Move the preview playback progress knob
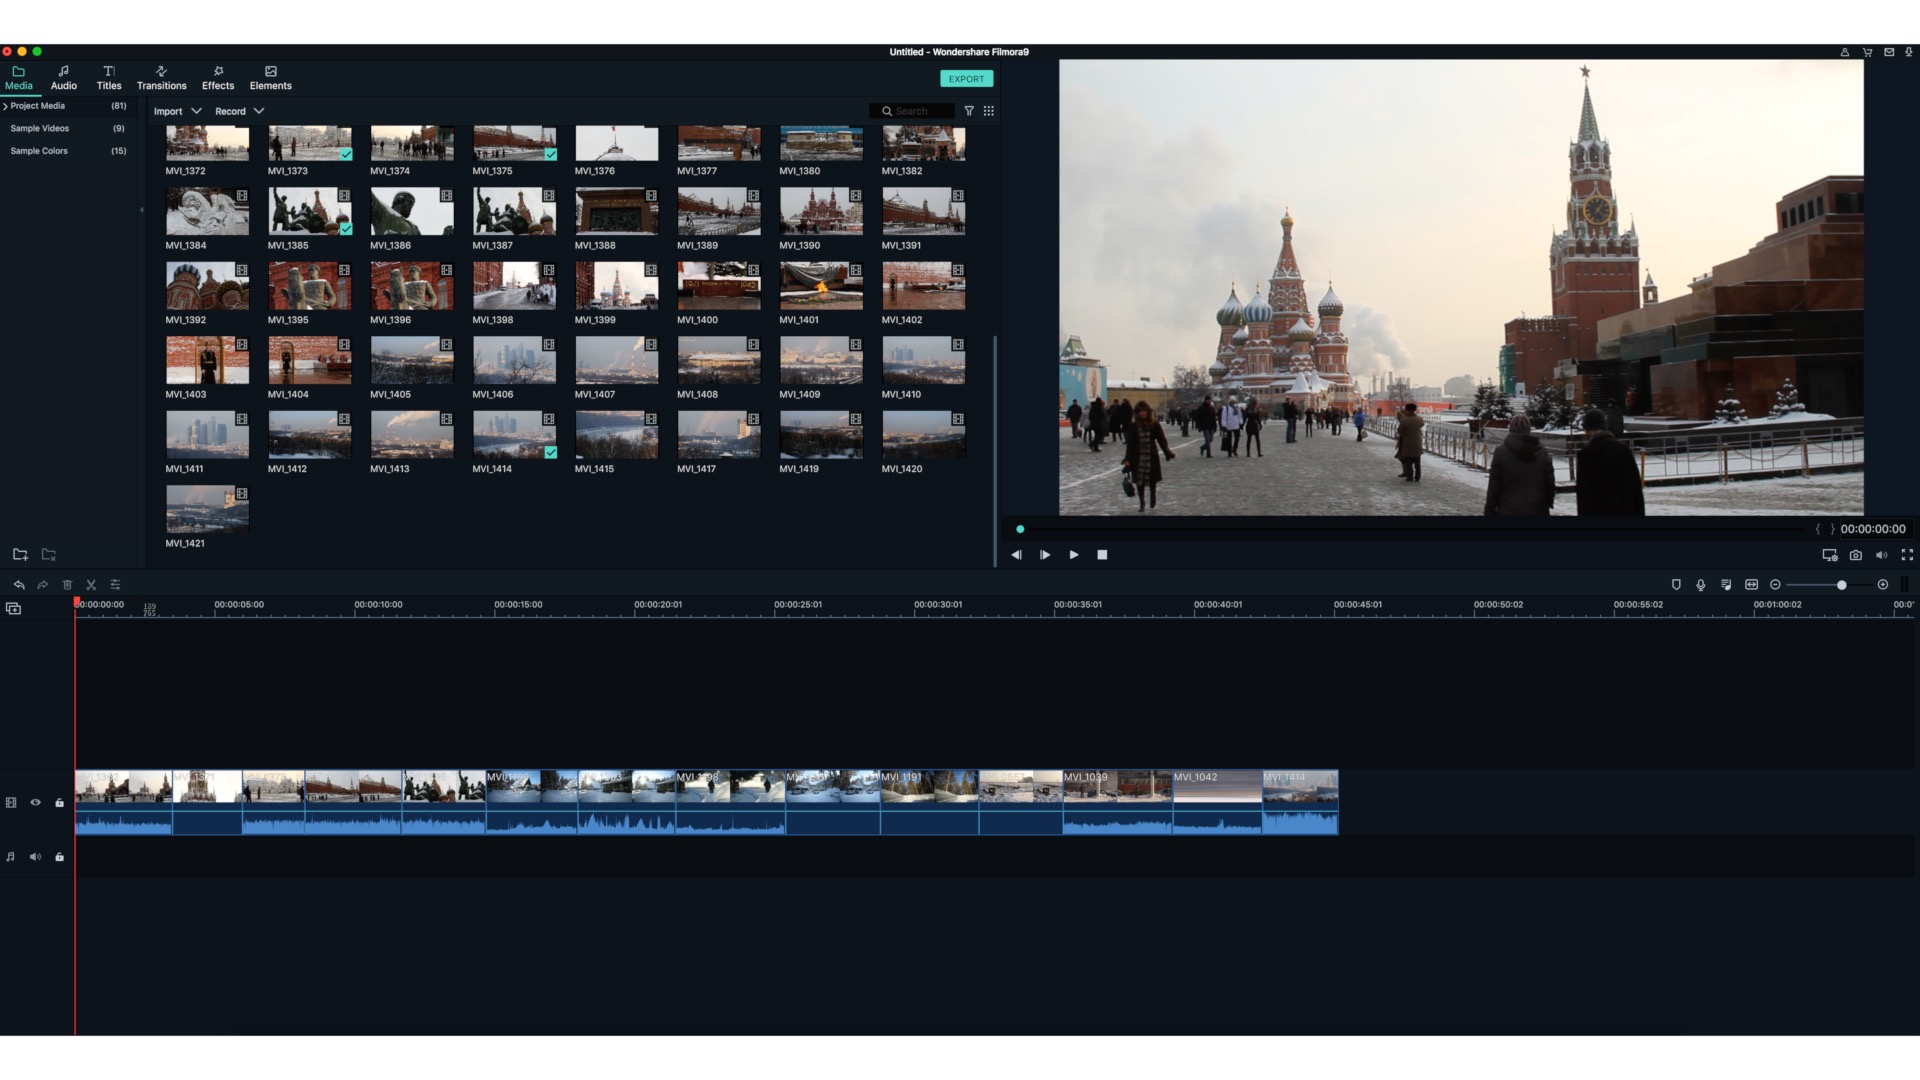 [x=1020, y=529]
